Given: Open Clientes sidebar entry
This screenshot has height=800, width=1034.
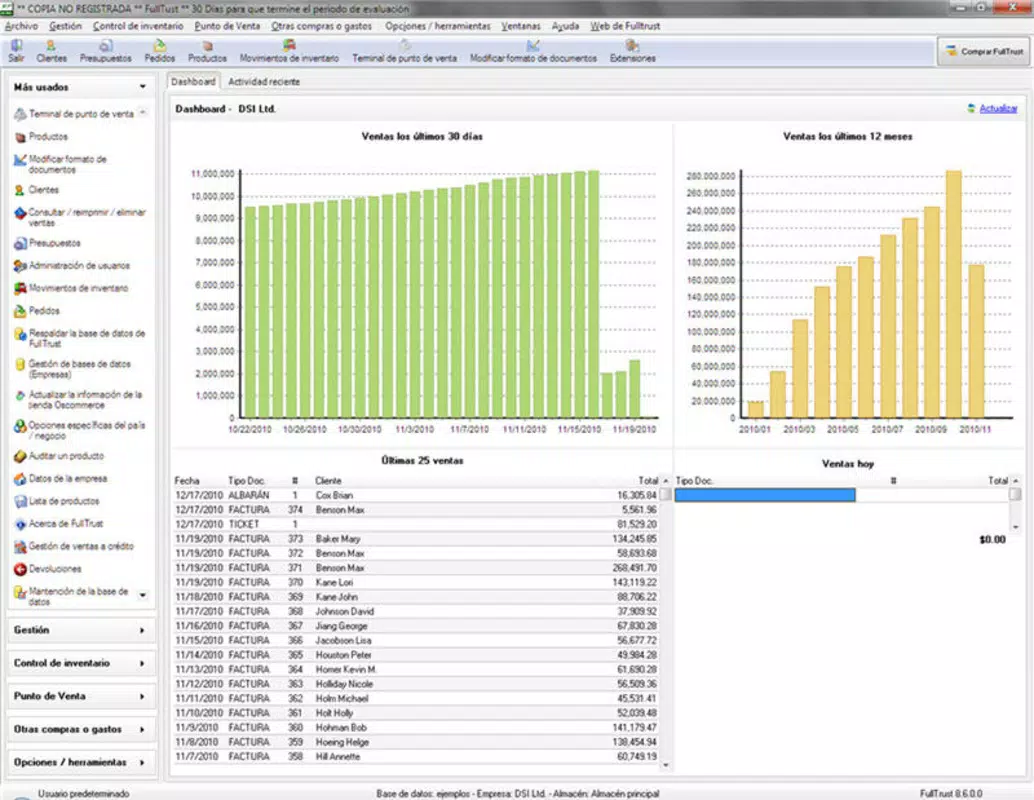Looking at the screenshot, I should tap(37, 190).
